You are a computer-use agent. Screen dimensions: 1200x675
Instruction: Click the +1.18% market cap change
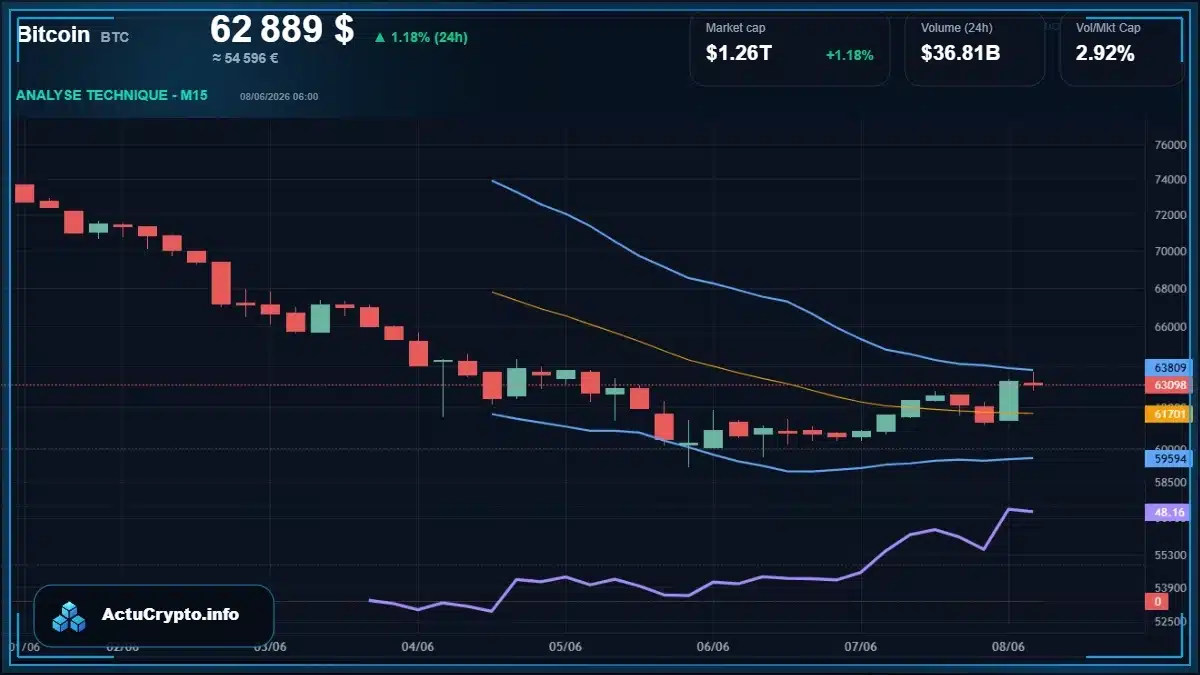[850, 55]
